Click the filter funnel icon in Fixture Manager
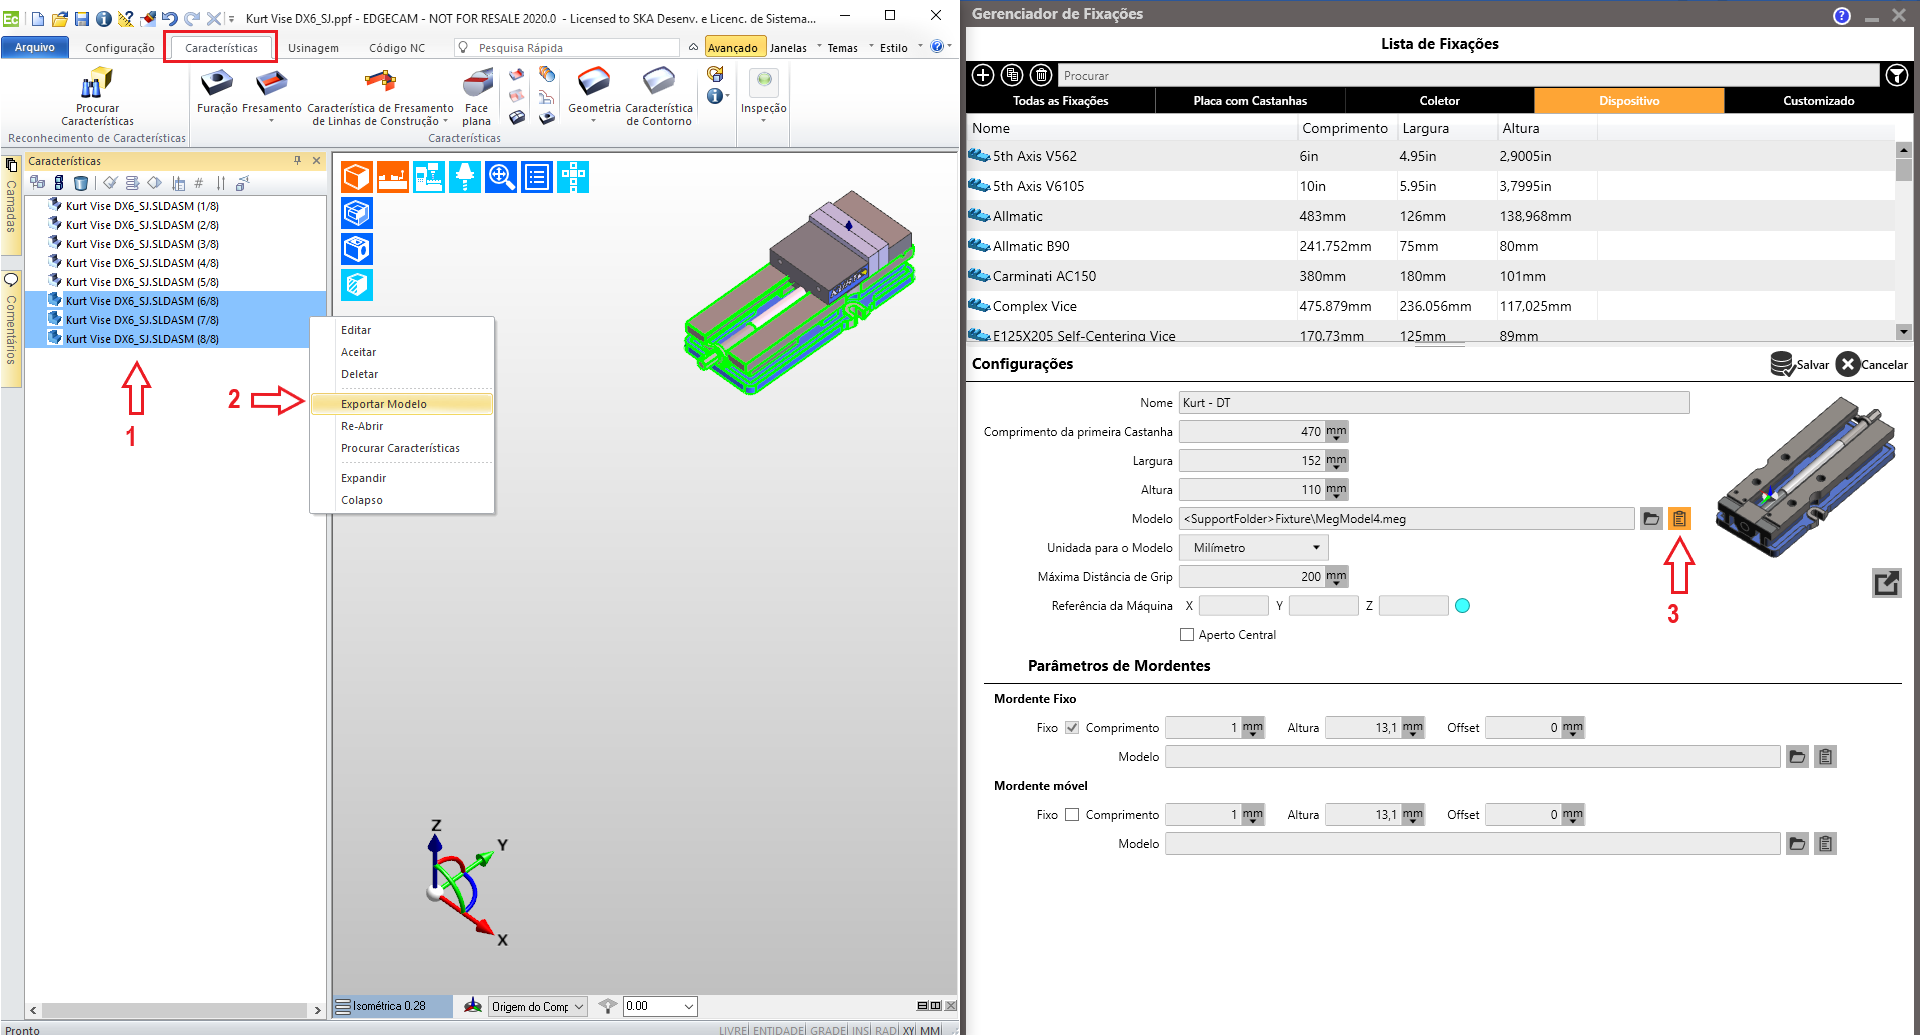Image resolution: width=1920 pixels, height=1035 pixels. [1895, 75]
